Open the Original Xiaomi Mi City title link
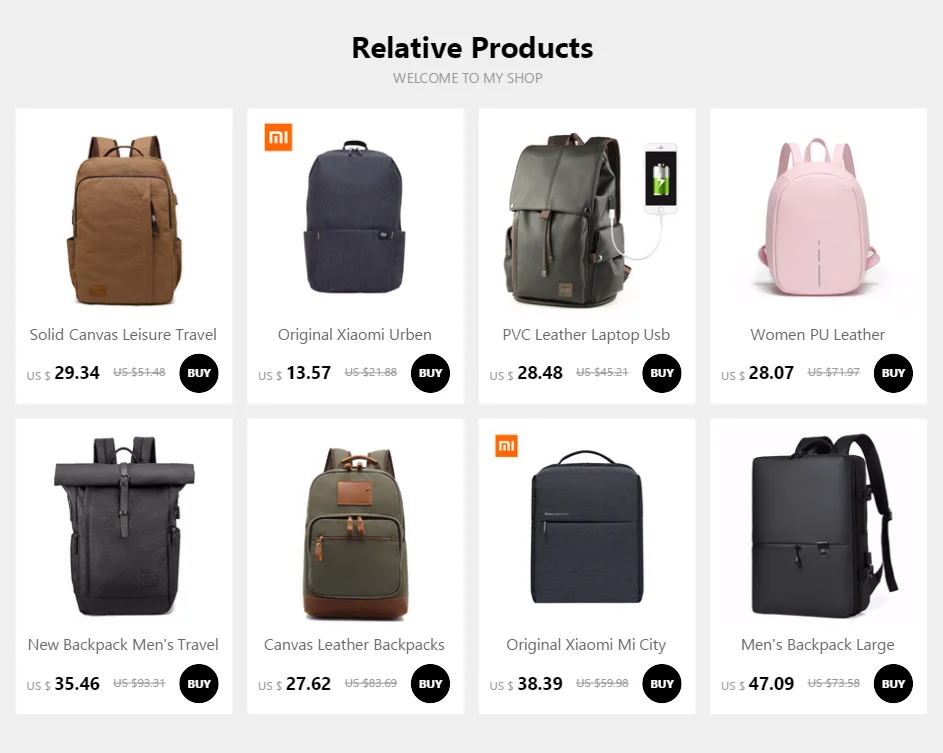 click(x=586, y=645)
